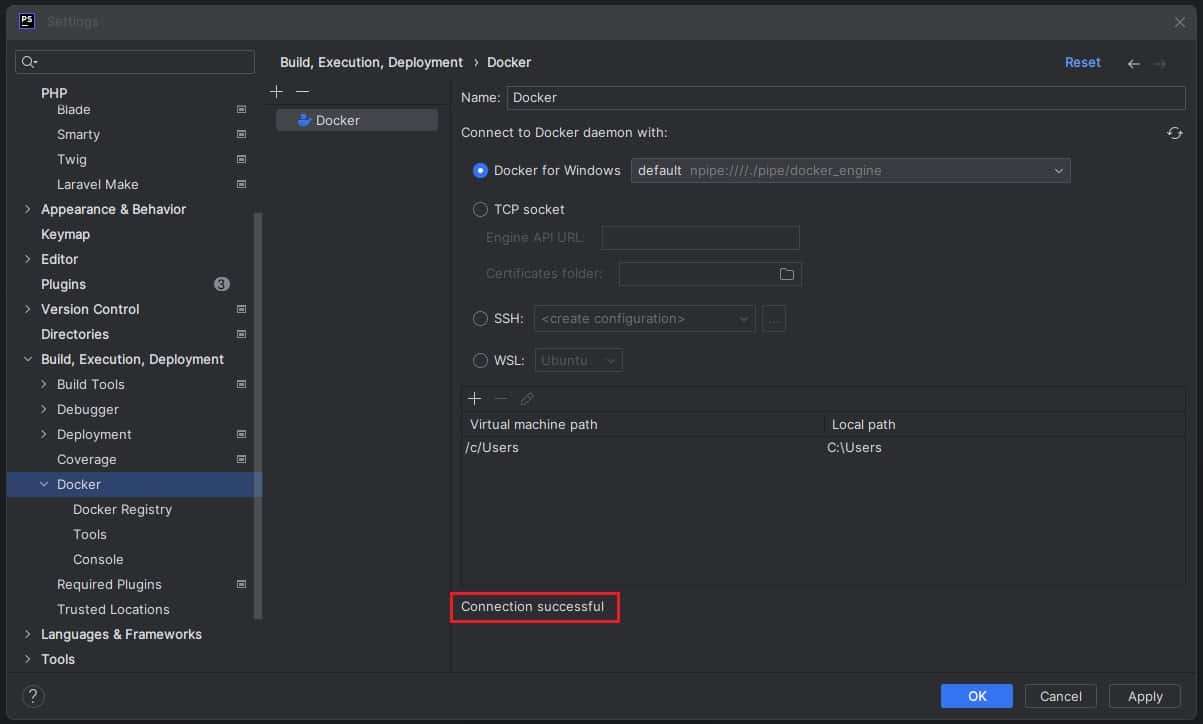The image size is (1203, 724).
Task: Select Docker for Windows radio button
Action: (480, 171)
